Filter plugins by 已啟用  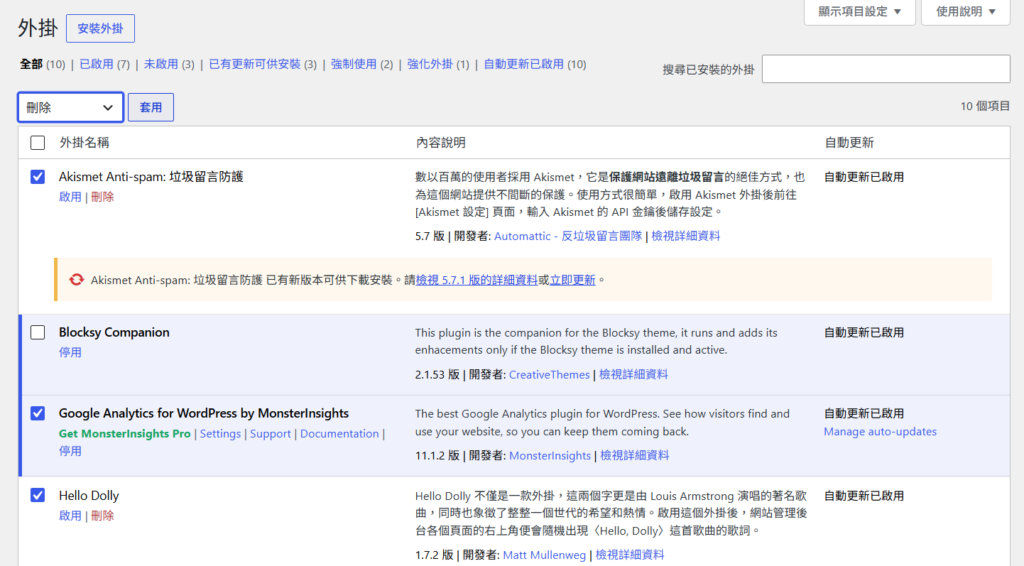point(95,64)
